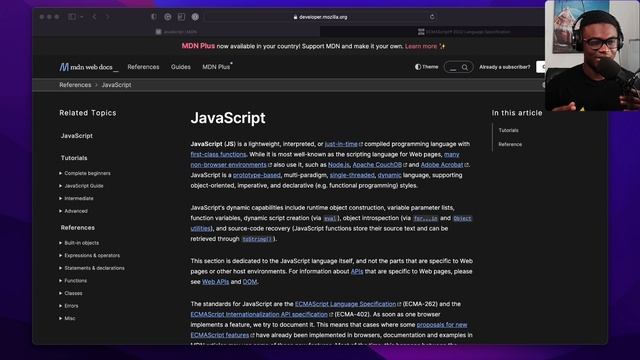Open the proposals for new ECMAScript features link
The height and width of the screenshot is (360, 640).
[442, 325]
